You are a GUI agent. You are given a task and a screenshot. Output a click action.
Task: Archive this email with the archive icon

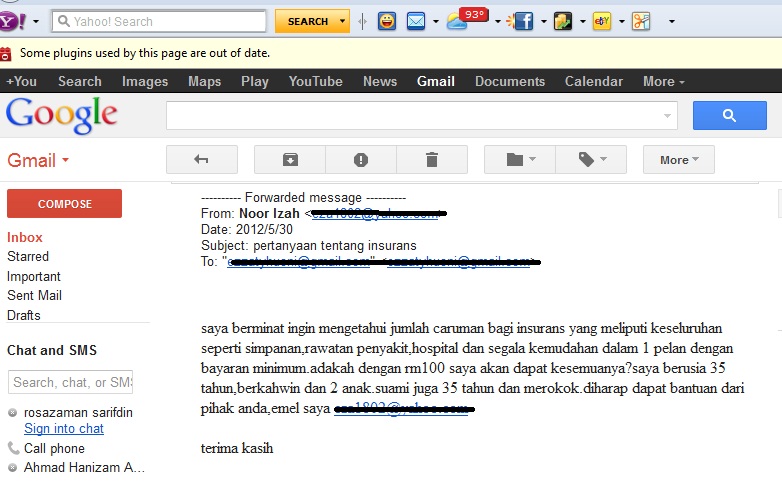pos(290,160)
